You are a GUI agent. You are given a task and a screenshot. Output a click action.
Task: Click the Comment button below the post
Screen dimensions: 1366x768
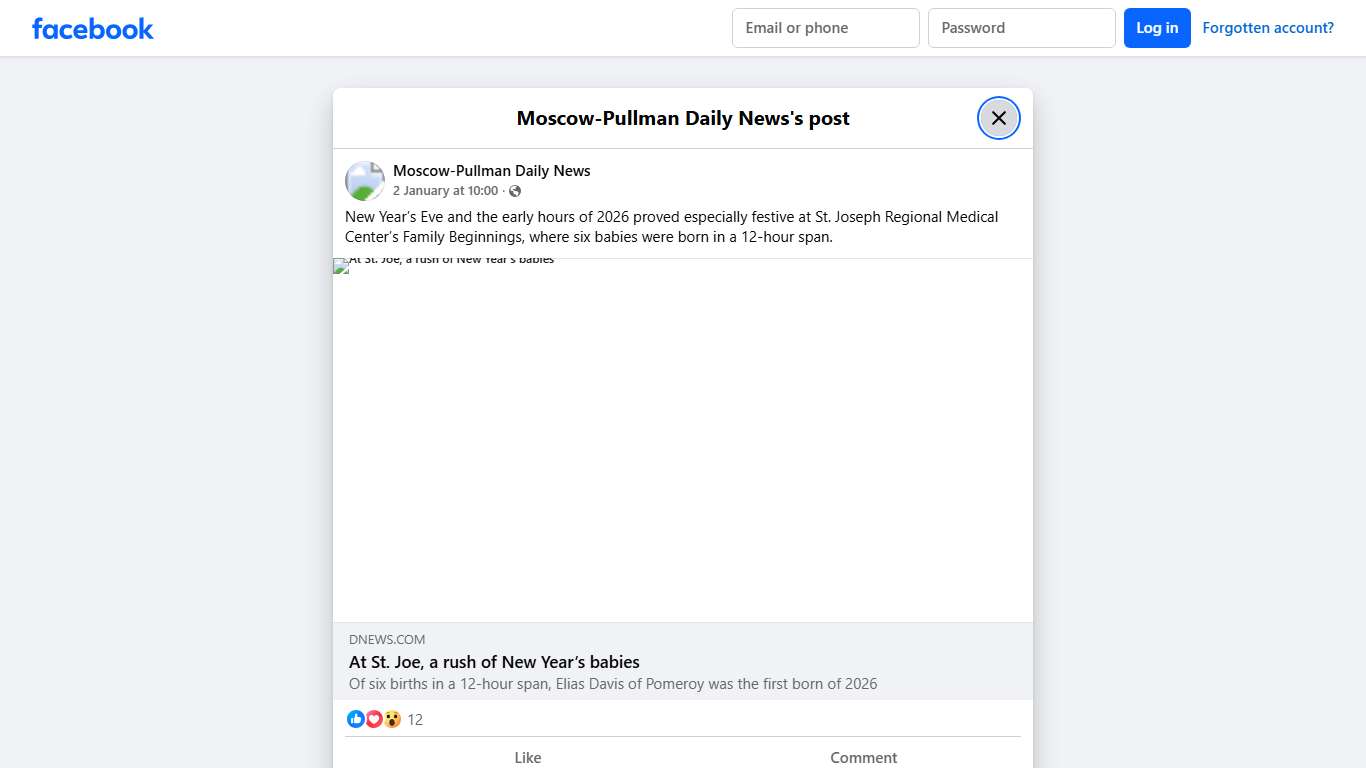(x=863, y=757)
